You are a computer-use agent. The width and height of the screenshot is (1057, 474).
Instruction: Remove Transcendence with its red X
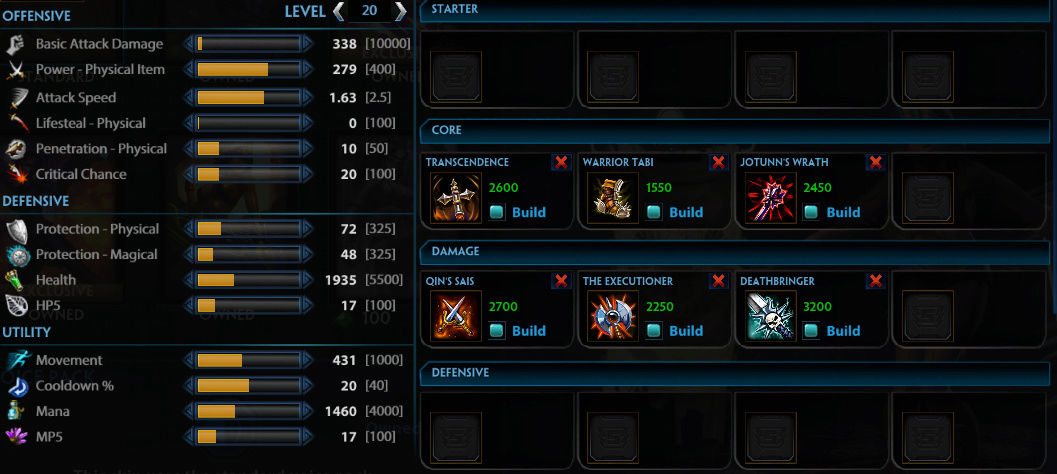pos(561,162)
